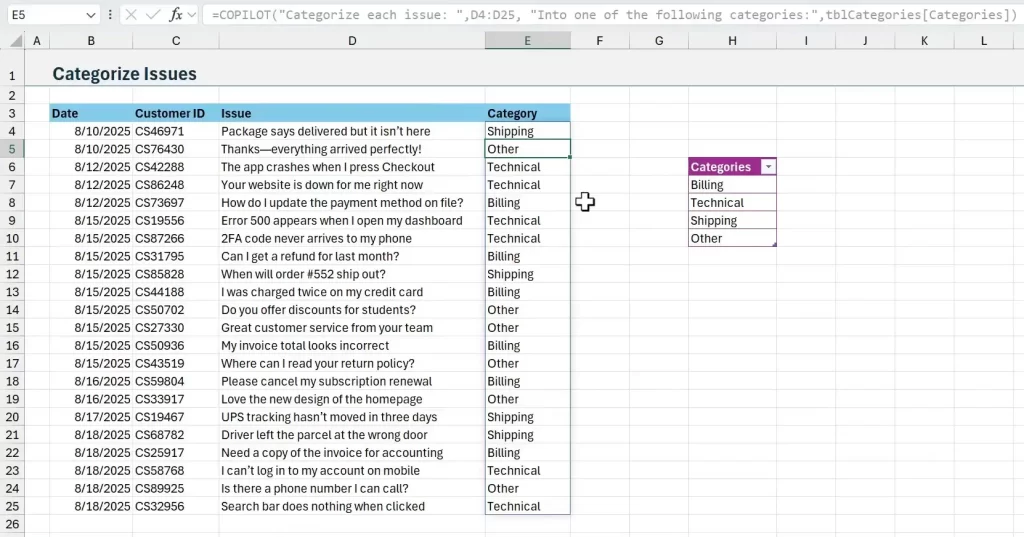Click the Category cell for 'Search bar' issue

pos(527,506)
